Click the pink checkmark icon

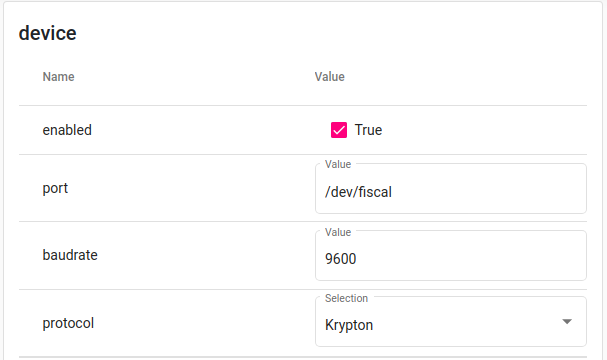click(339, 130)
